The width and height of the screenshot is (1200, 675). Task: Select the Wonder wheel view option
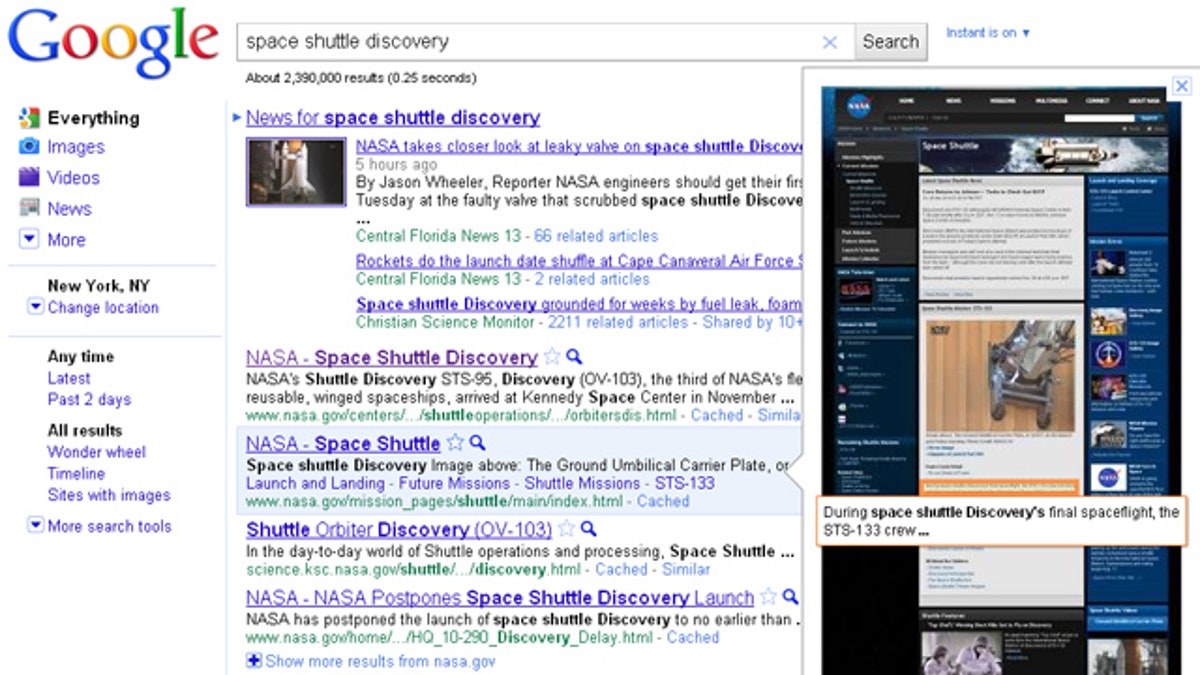tap(96, 452)
